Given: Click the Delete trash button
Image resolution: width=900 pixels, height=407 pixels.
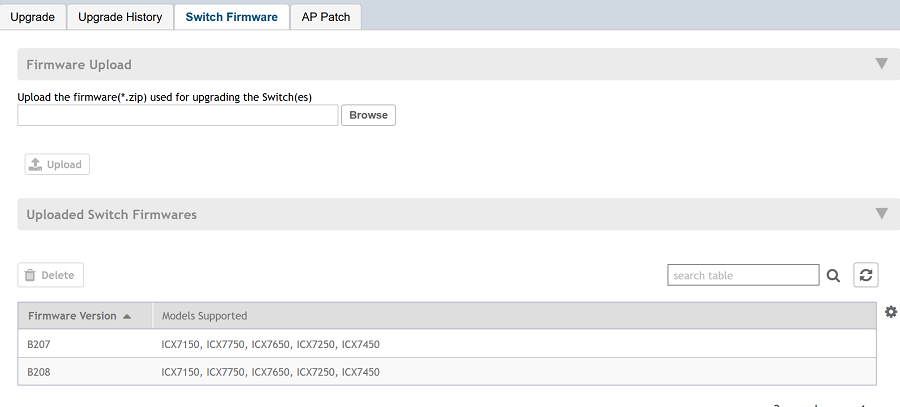Looking at the screenshot, I should (51, 275).
